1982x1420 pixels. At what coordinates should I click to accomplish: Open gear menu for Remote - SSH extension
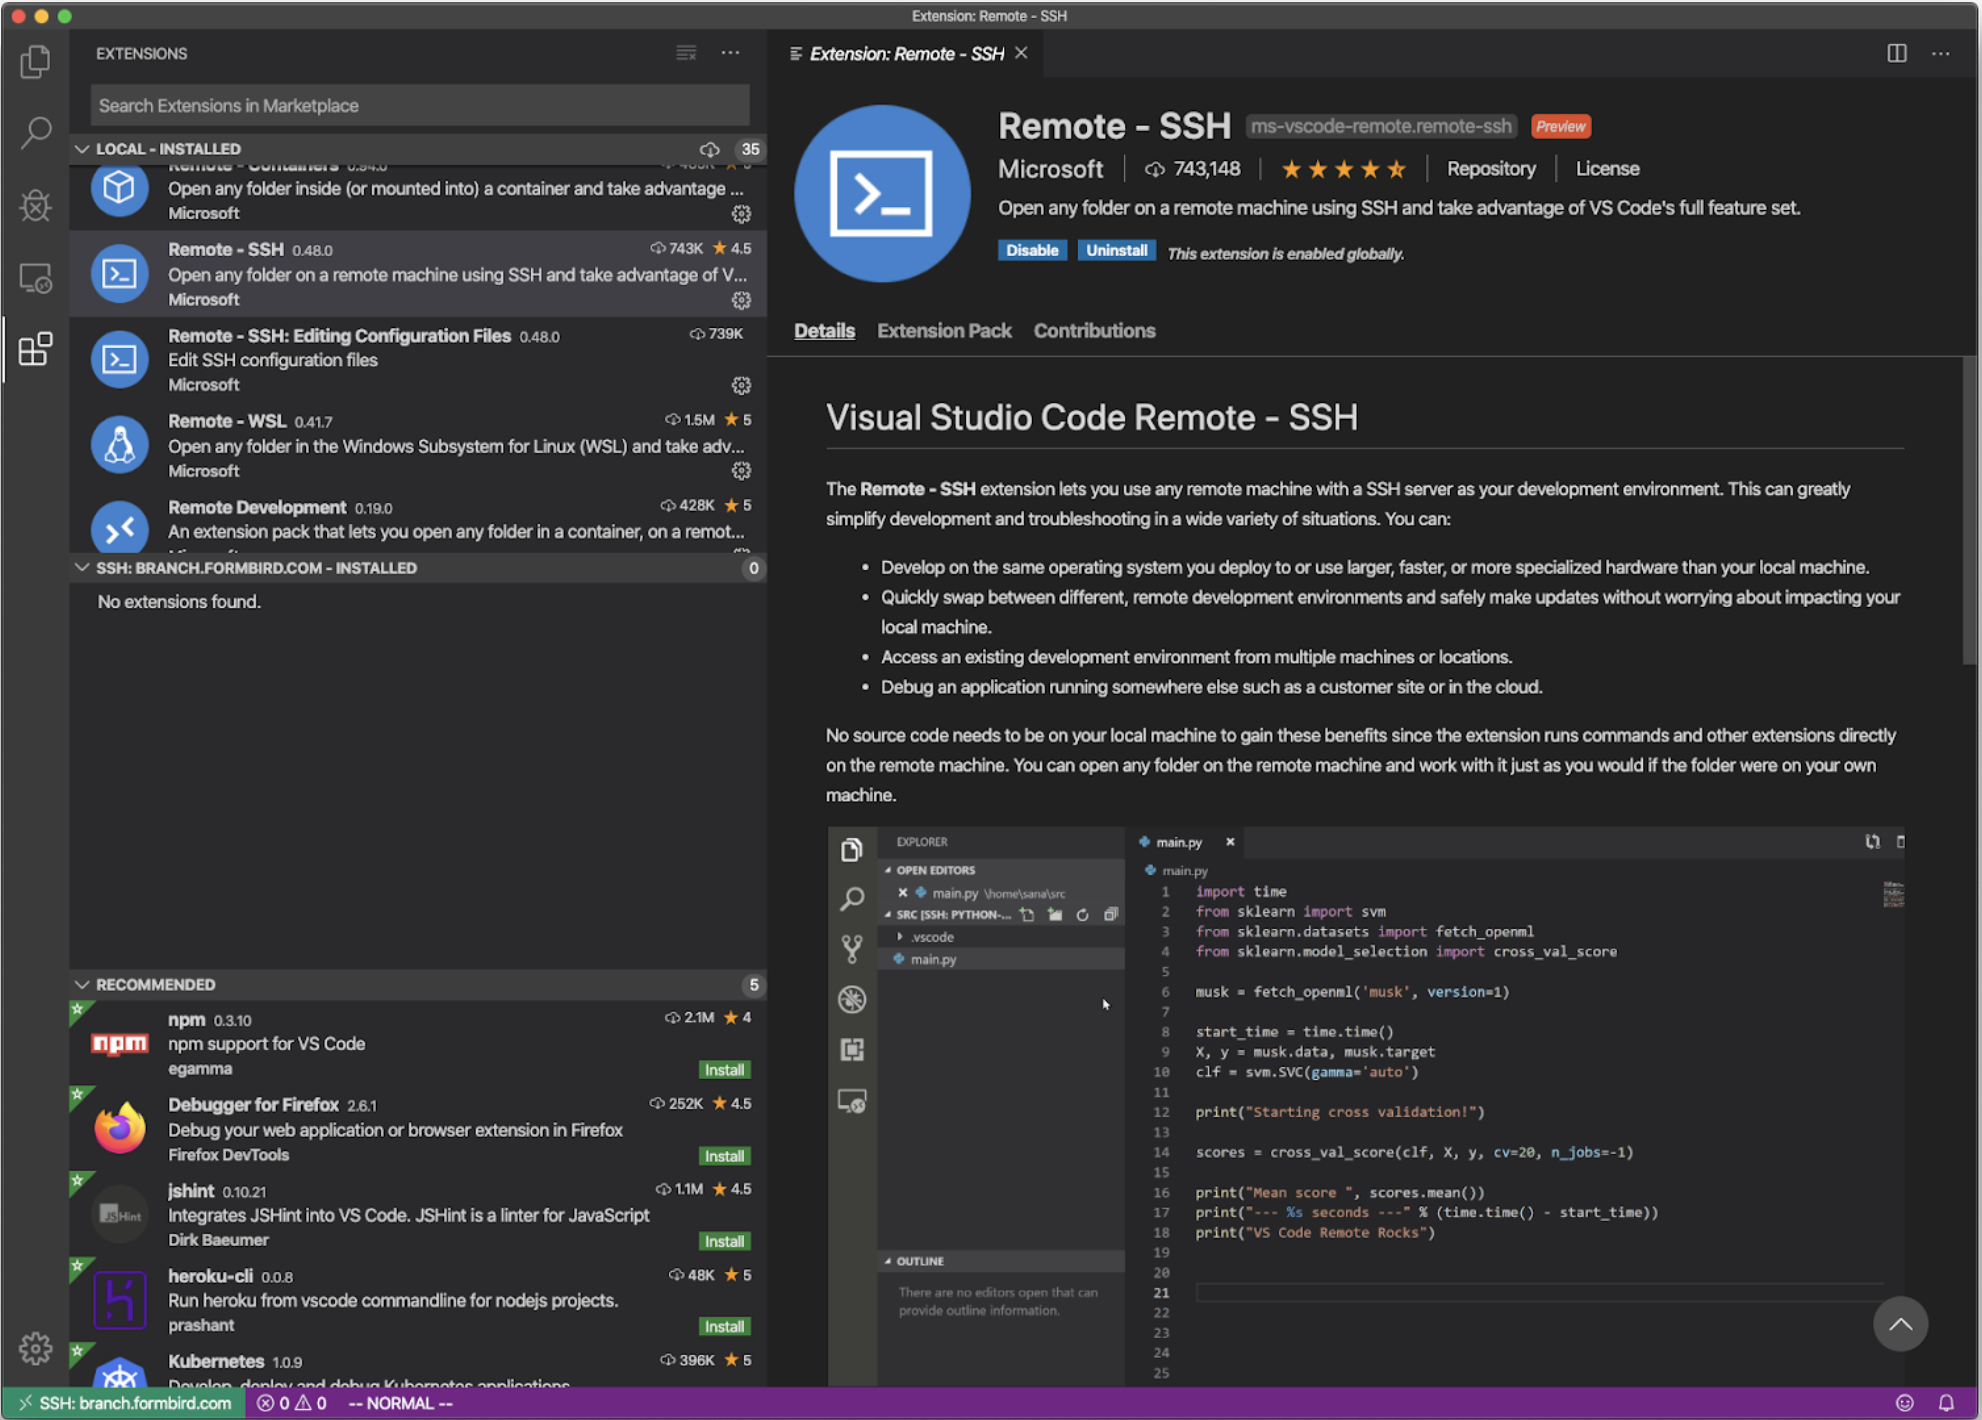coord(741,300)
